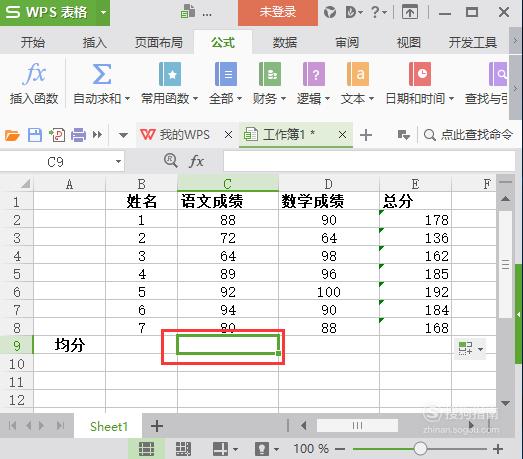This screenshot has height=459, width=523.
Task: Open the Date and Time (日期和时间) red book icon
Action: (420, 74)
